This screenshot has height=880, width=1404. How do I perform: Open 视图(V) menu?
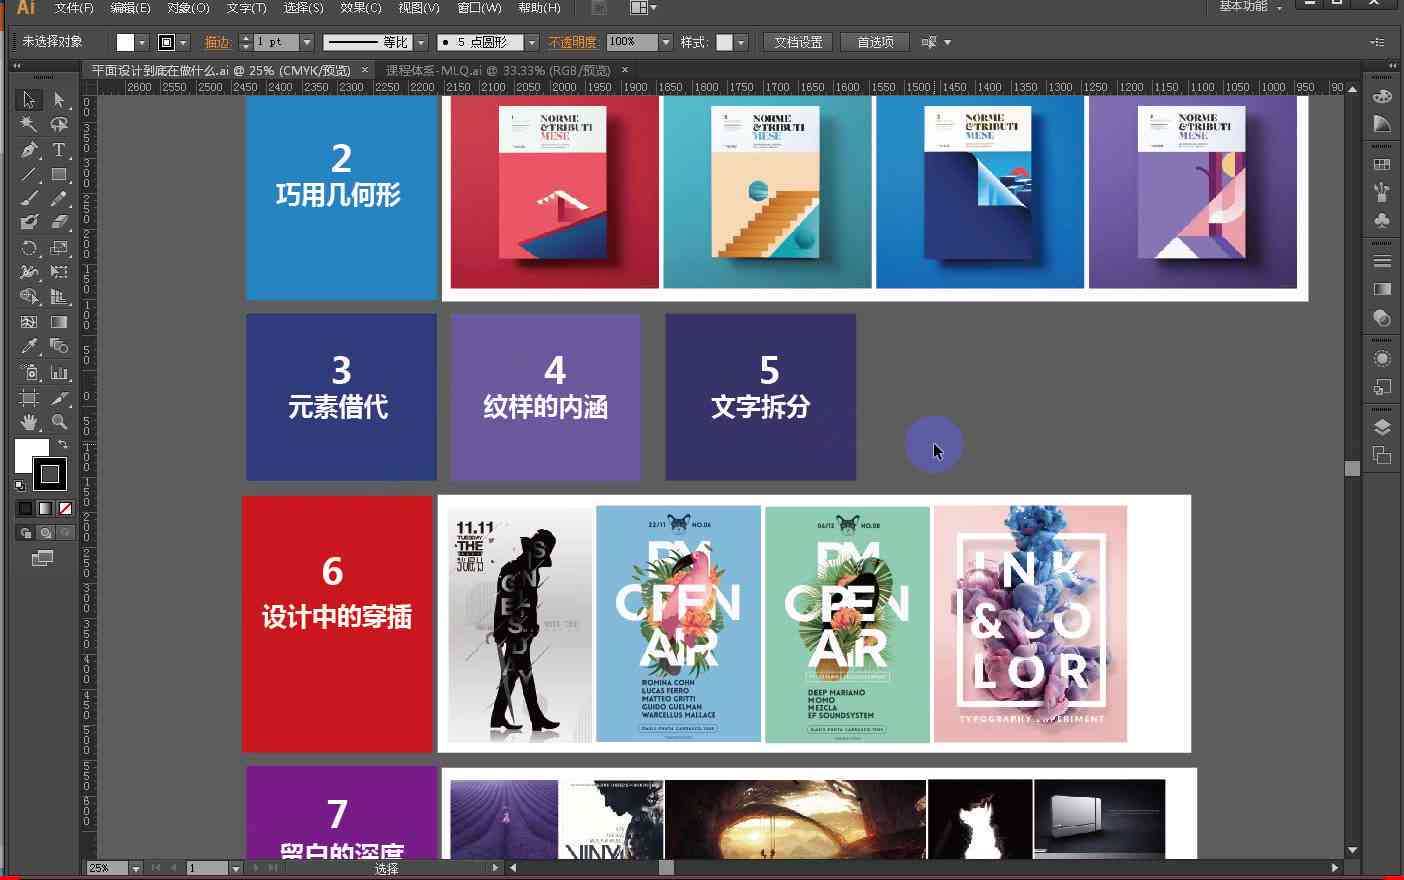[419, 8]
